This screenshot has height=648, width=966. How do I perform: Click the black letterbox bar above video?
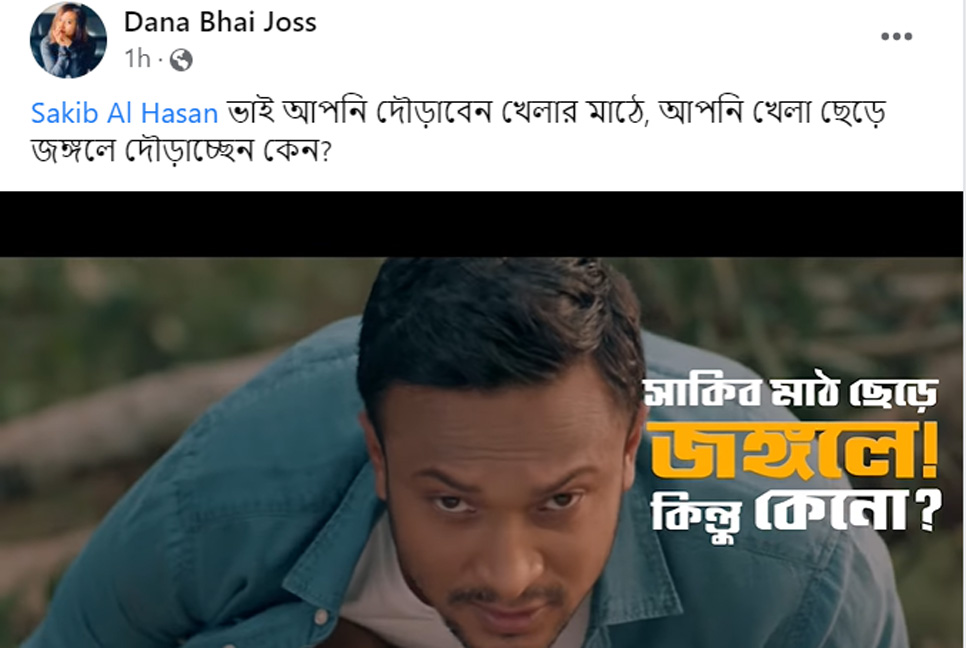481,224
